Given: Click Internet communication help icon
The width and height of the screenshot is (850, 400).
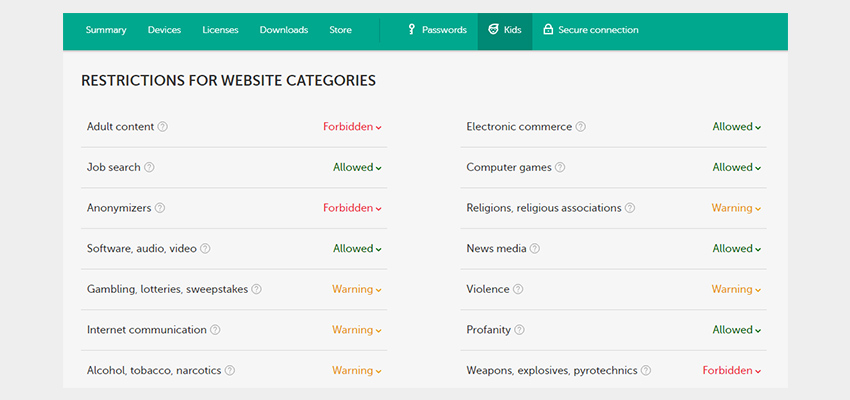Looking at the screenshot, I should pos(215,330).
